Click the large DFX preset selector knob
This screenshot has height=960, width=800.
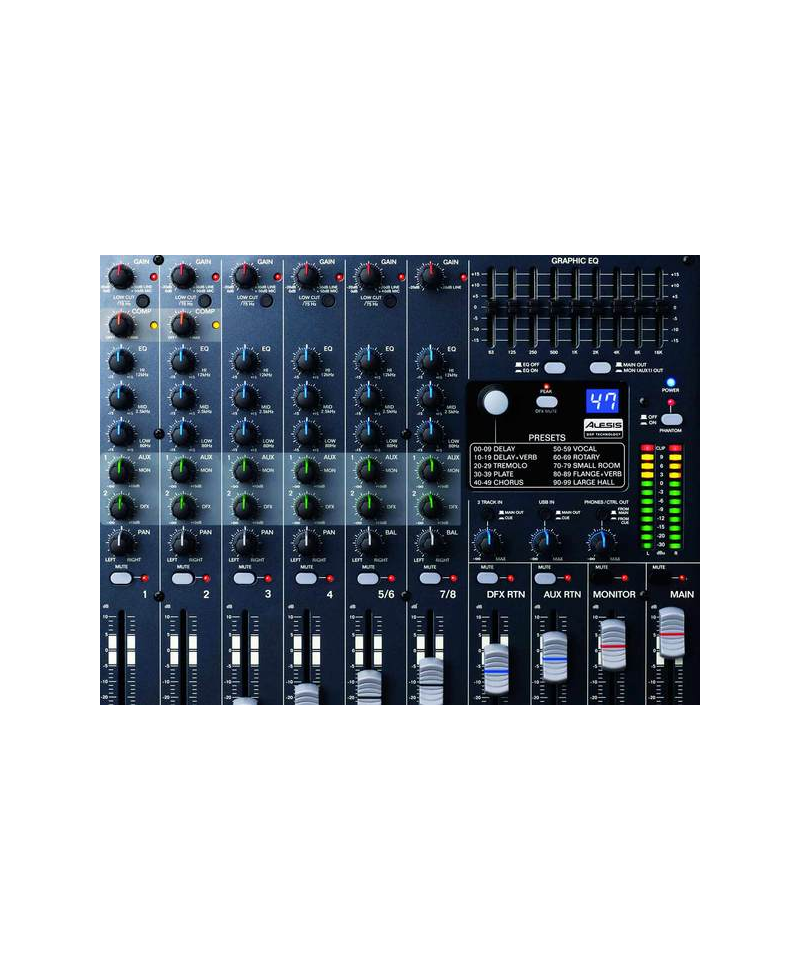click(x=495, y=402)
